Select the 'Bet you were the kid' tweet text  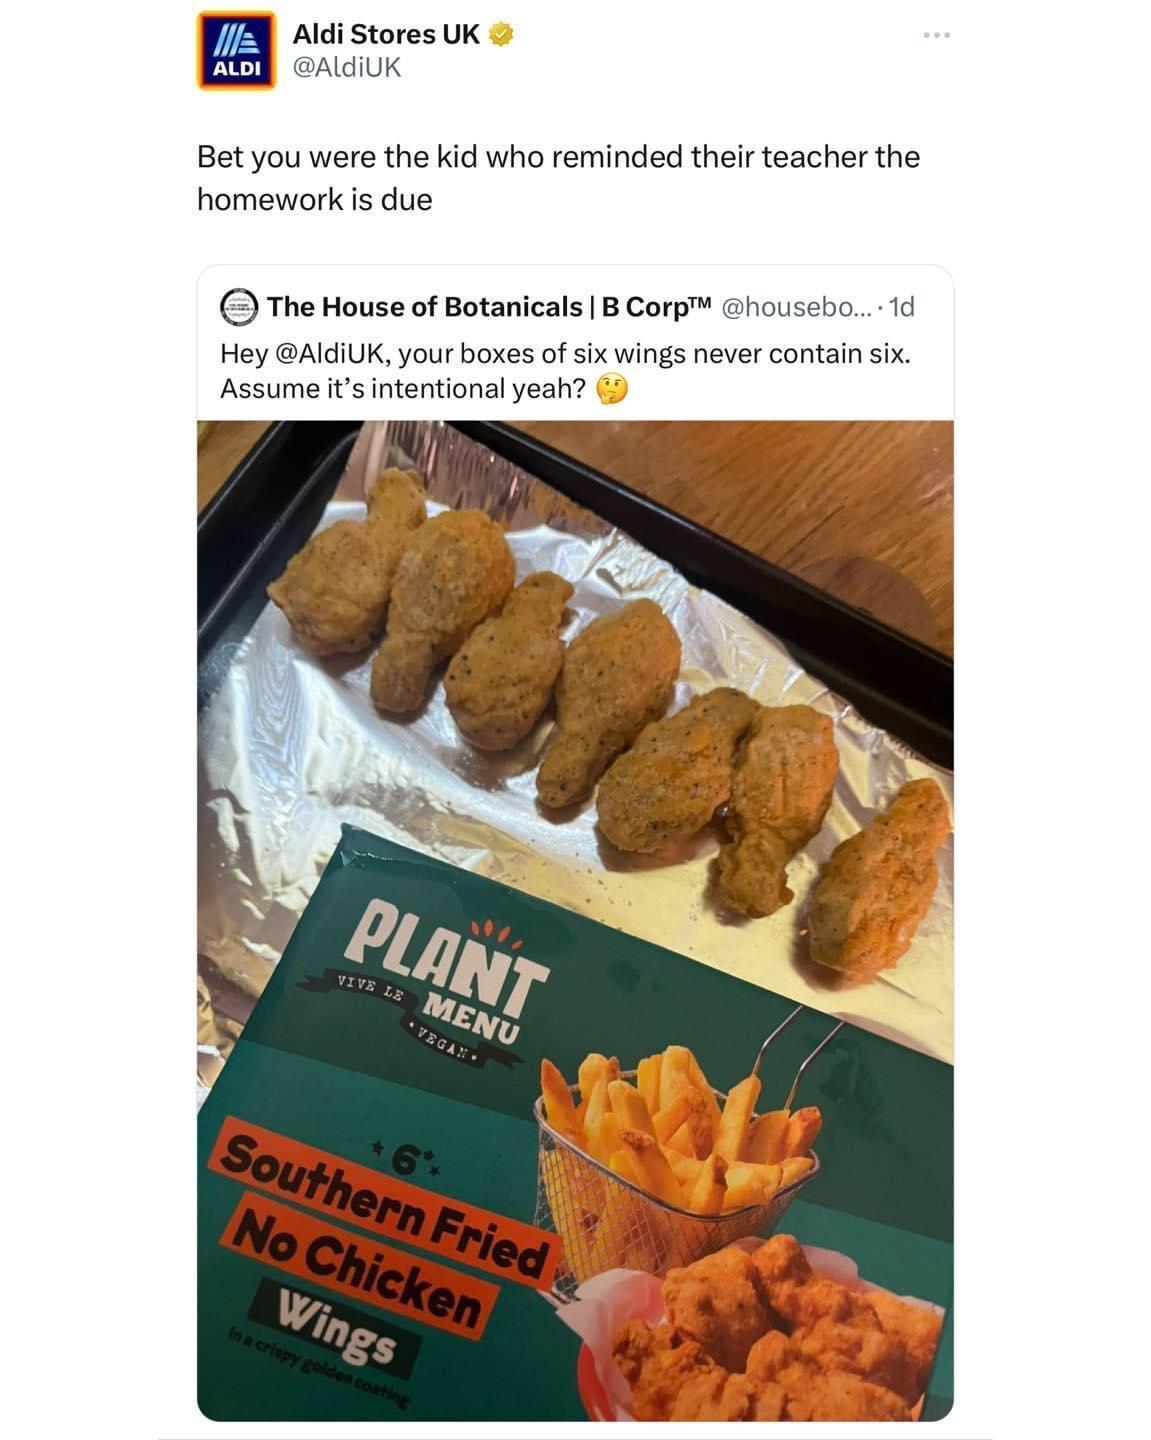(558, 178)
